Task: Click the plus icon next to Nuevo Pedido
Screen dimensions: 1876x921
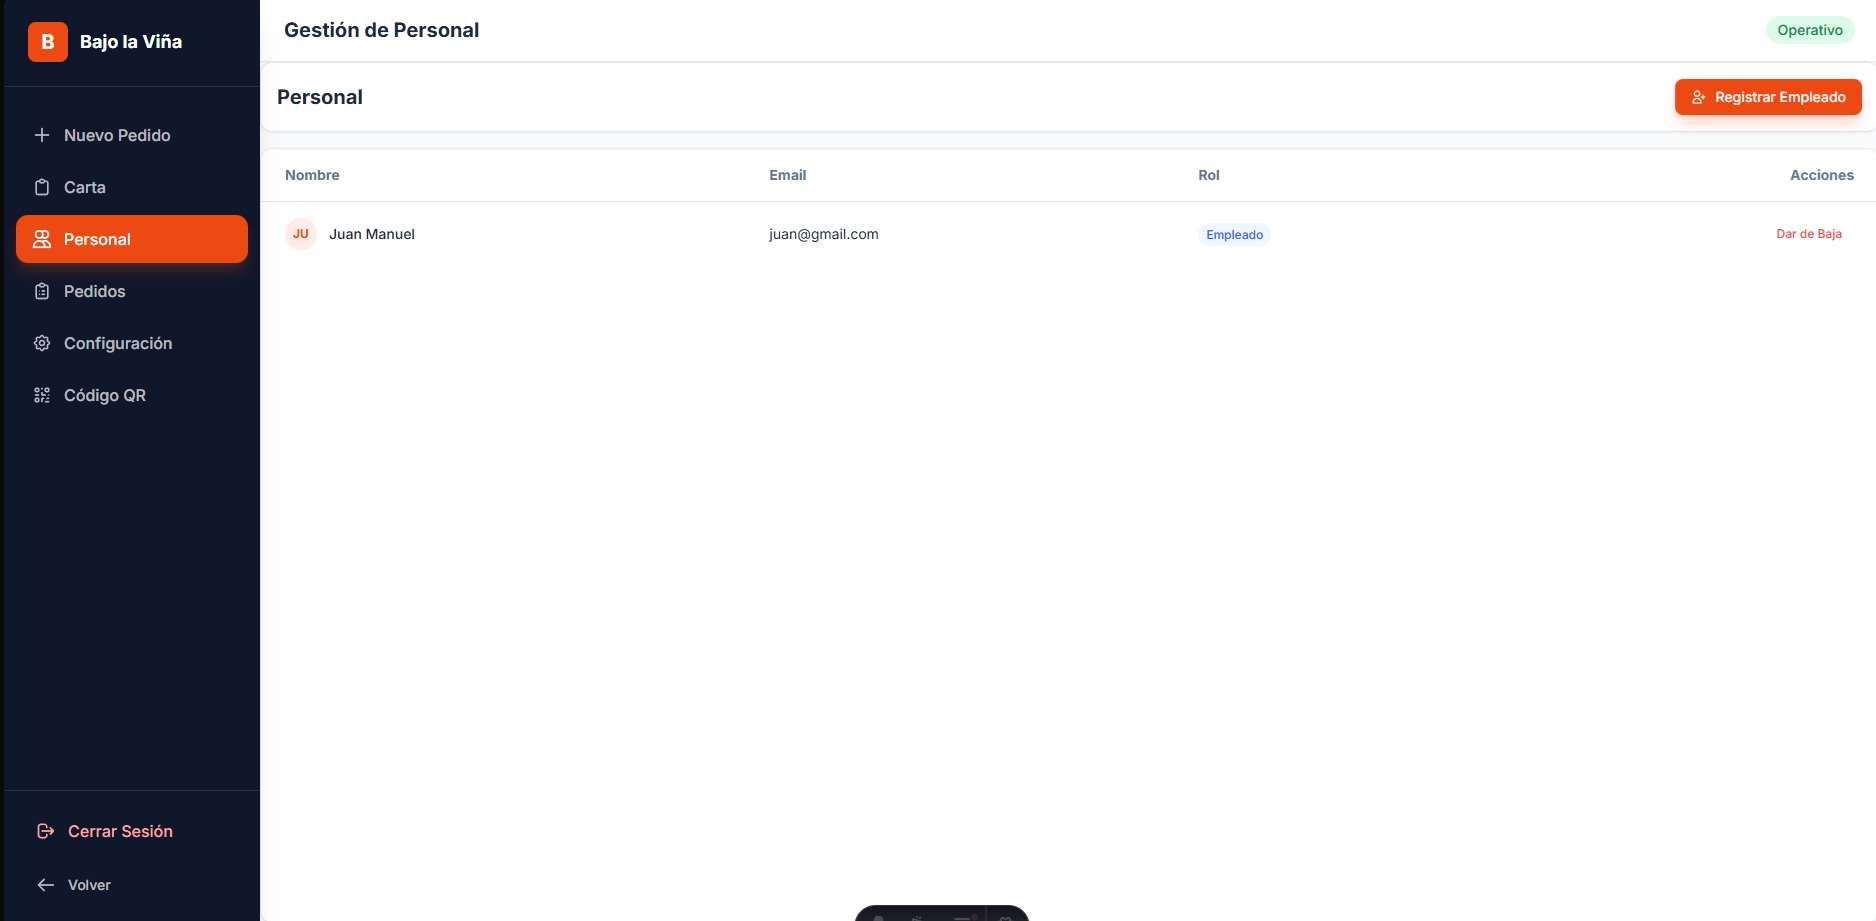Action: [x=41, y=135]
